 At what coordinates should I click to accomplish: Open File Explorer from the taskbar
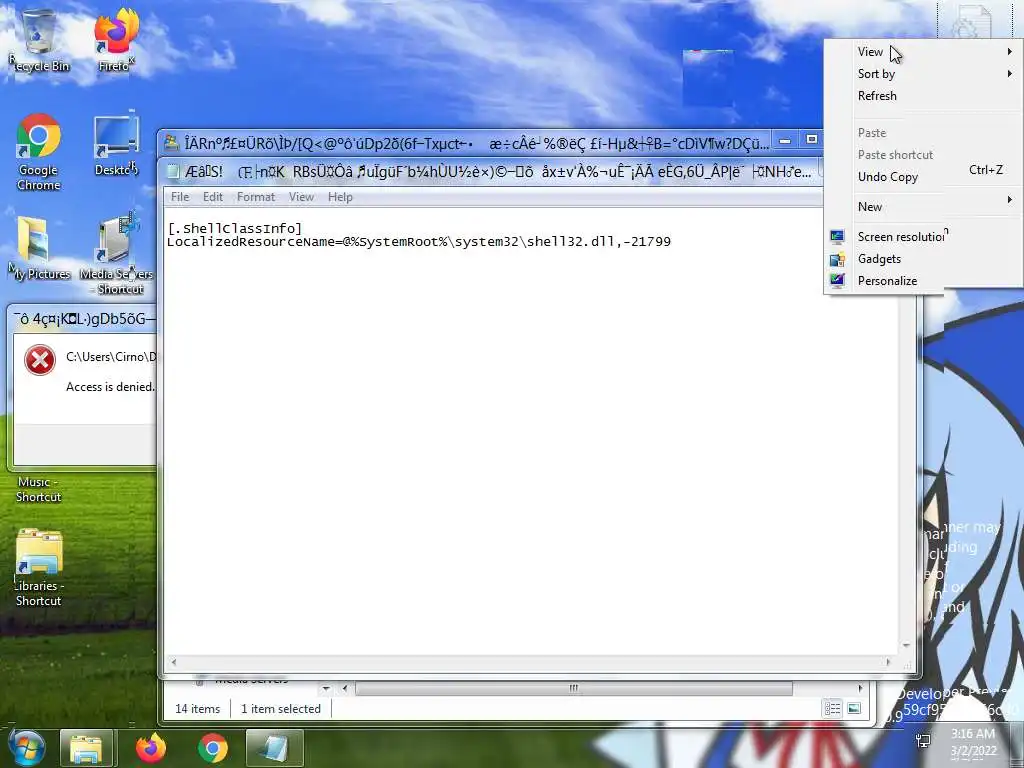[x=87, y=748]
